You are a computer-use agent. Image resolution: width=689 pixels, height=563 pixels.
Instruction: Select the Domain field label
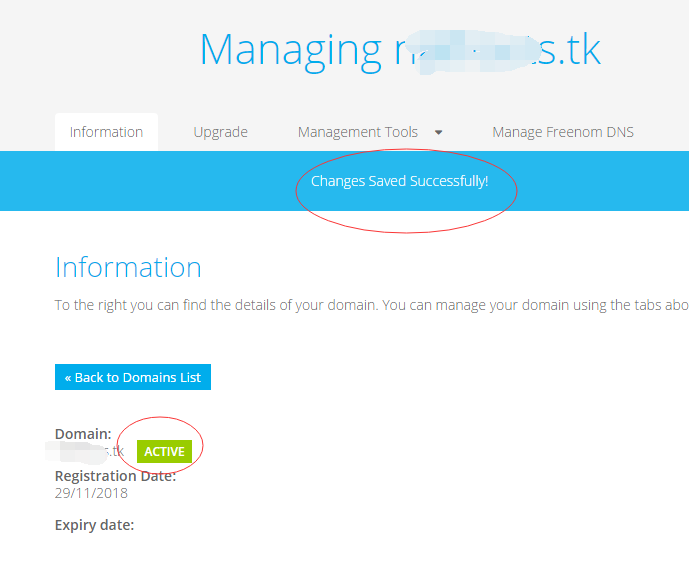pyautogui.click(x=83, y=434)
